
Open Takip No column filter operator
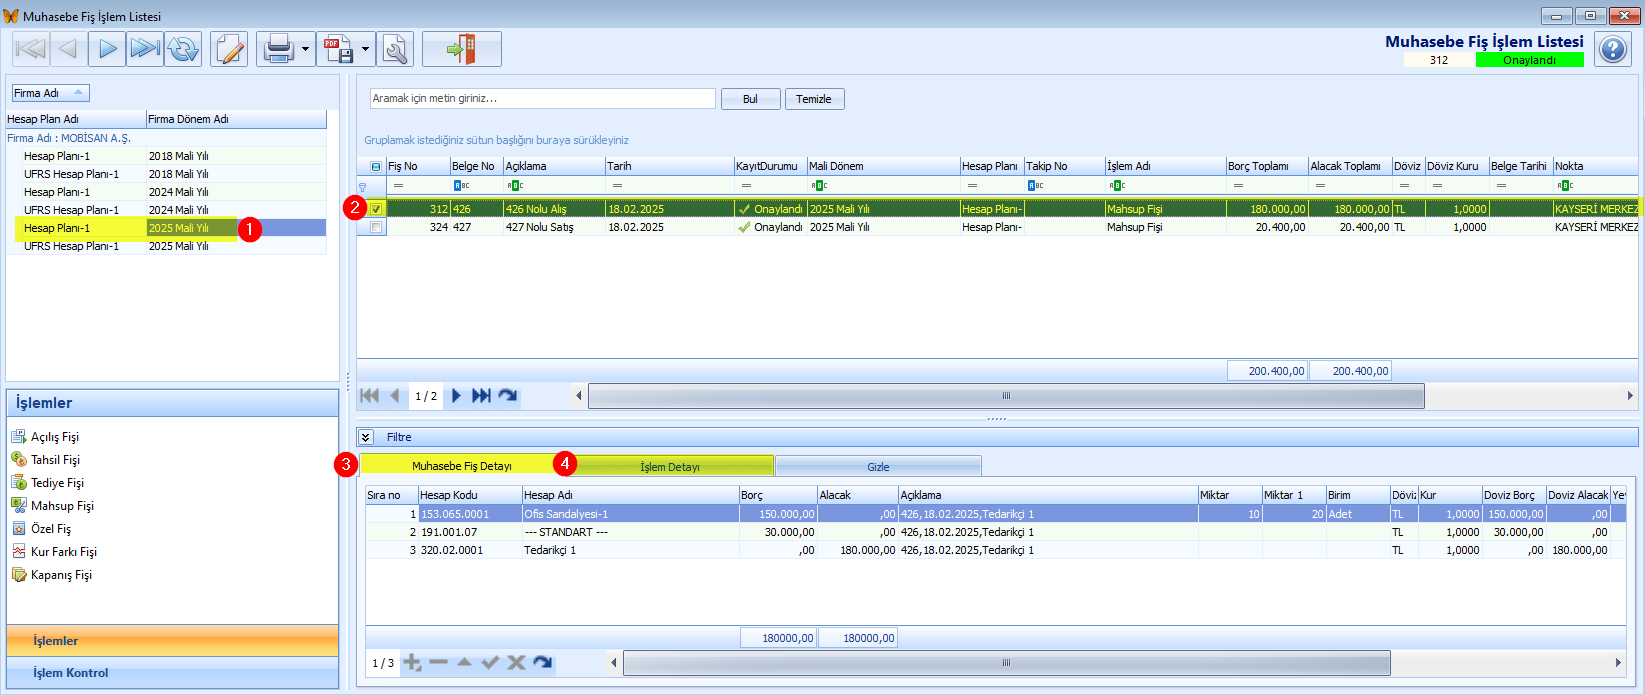(1035, 186)
